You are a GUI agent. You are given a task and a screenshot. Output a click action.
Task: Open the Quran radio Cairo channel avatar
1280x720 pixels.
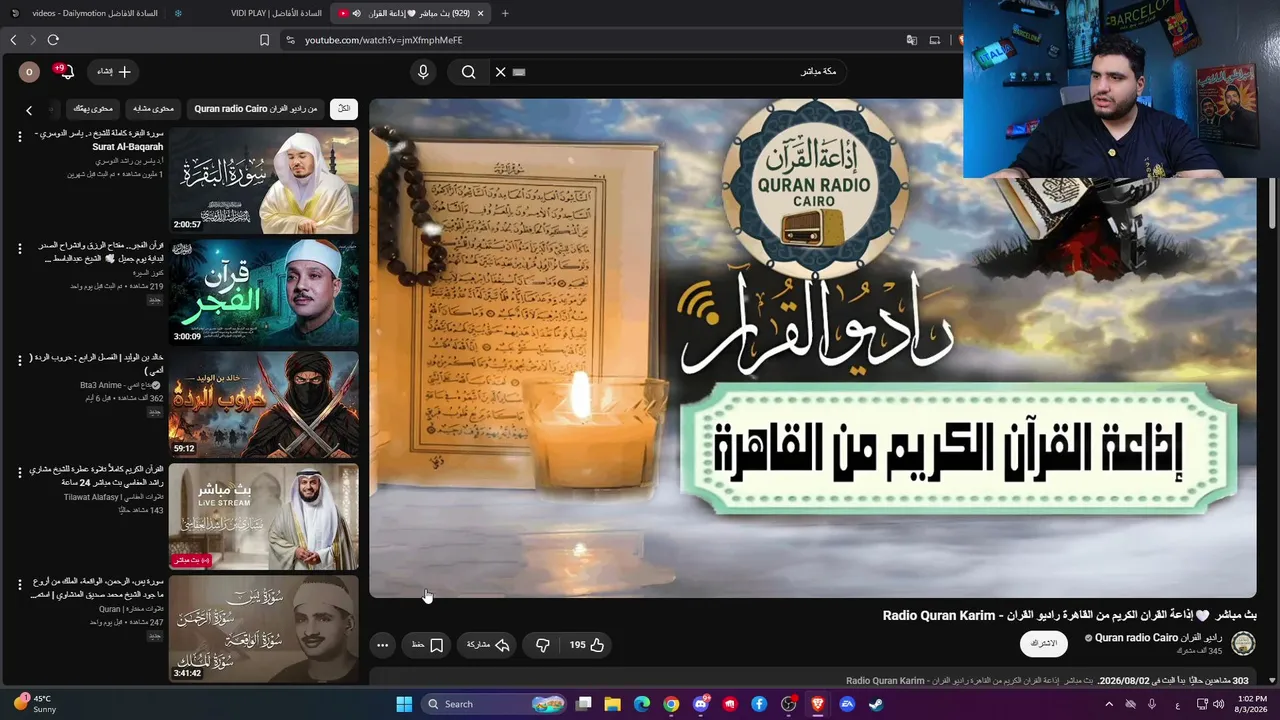point(1243,643)
